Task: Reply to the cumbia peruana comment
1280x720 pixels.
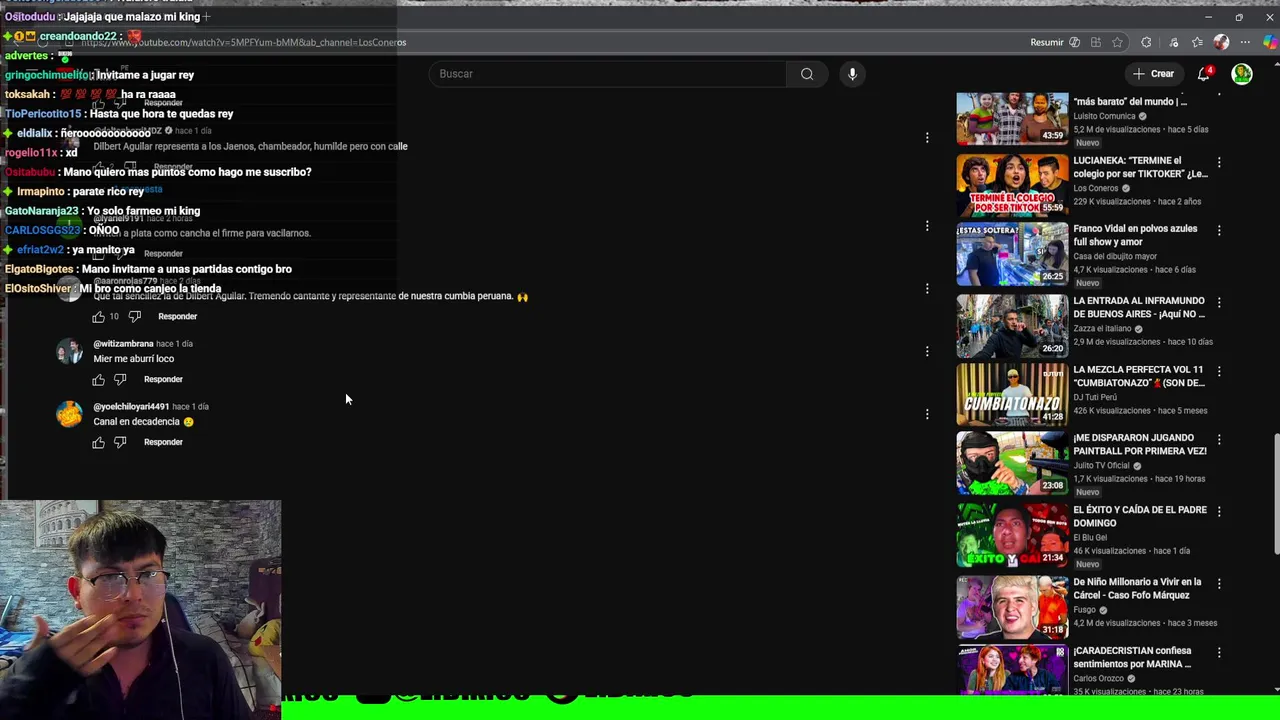Action: pos(177,316)
